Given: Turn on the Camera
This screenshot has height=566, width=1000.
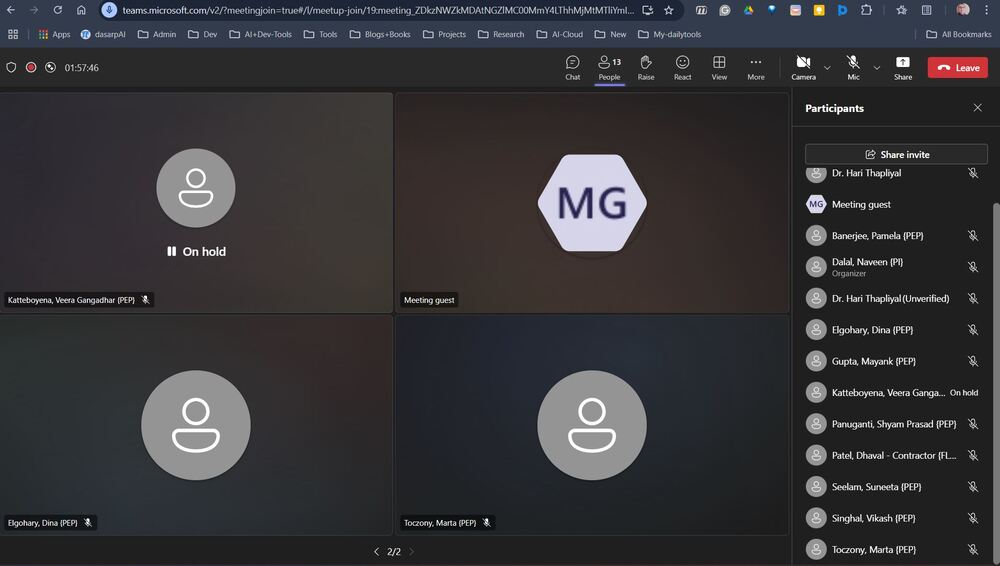Looking at the screenshot, I should click(x=804, y=68).
